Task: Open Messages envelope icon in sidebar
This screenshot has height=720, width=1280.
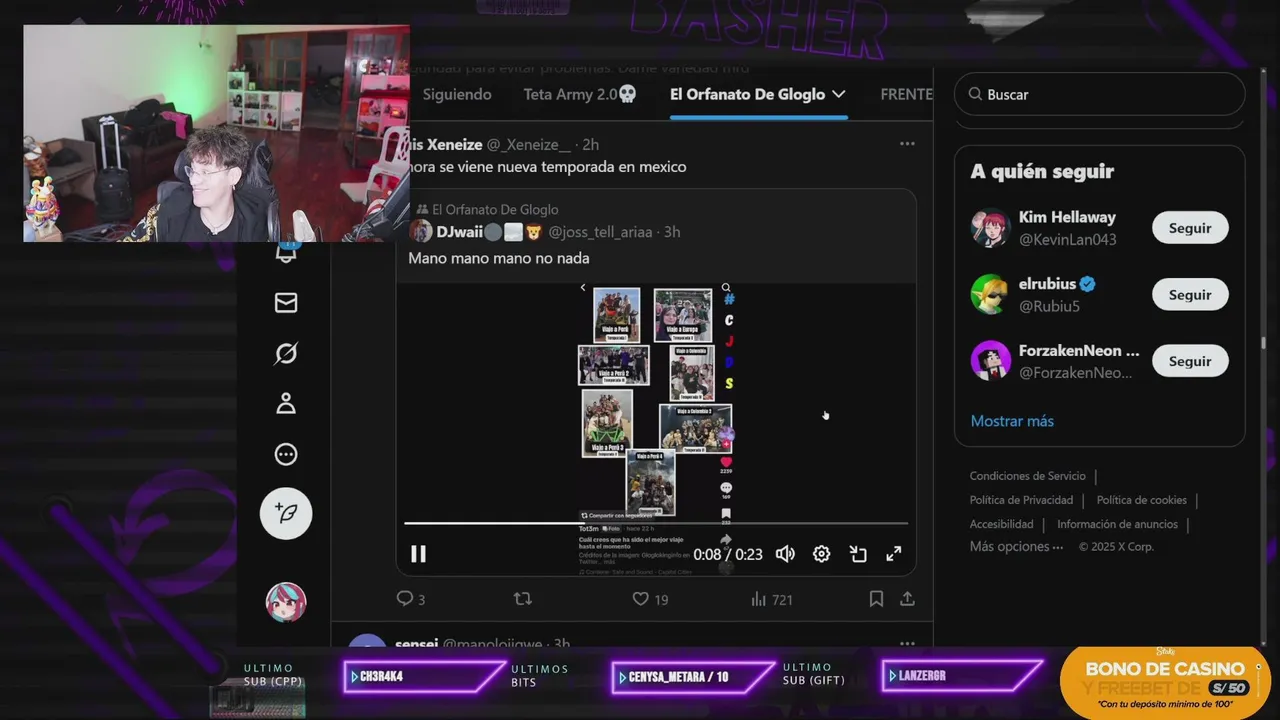Action: (286, 302)
